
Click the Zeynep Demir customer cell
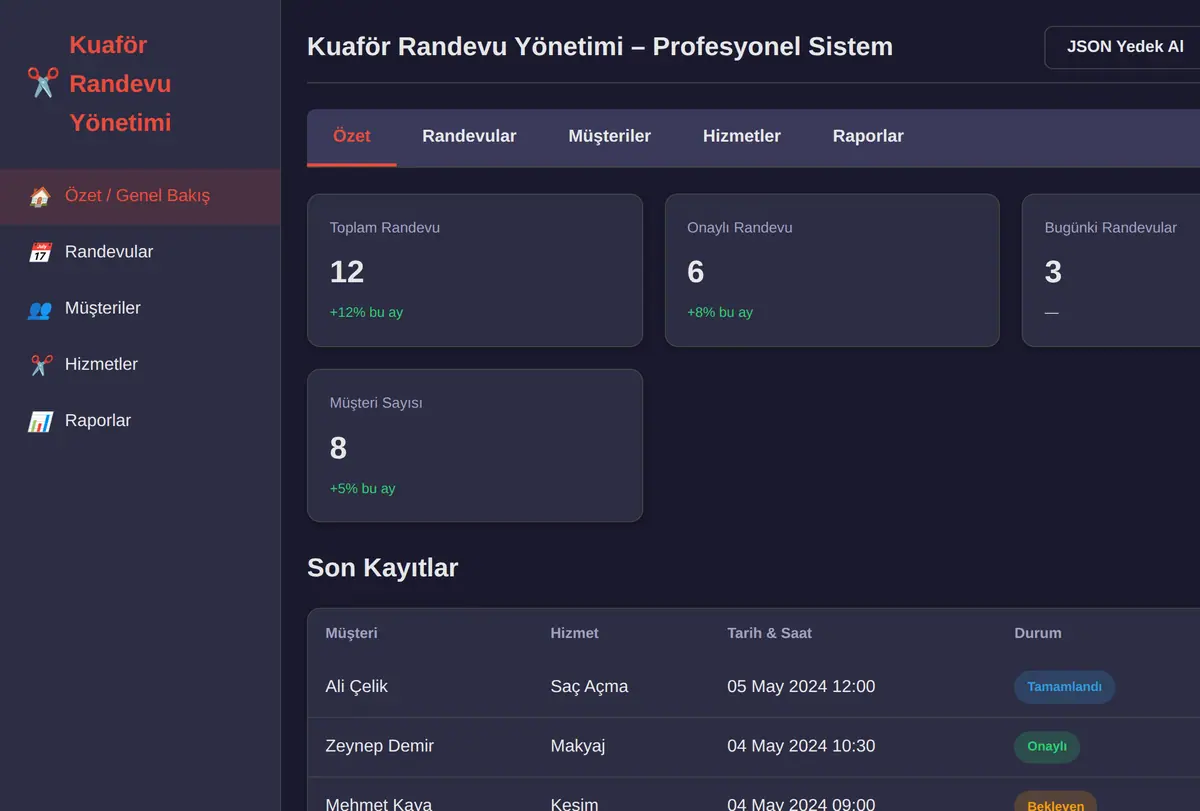[x=380, y=746]
